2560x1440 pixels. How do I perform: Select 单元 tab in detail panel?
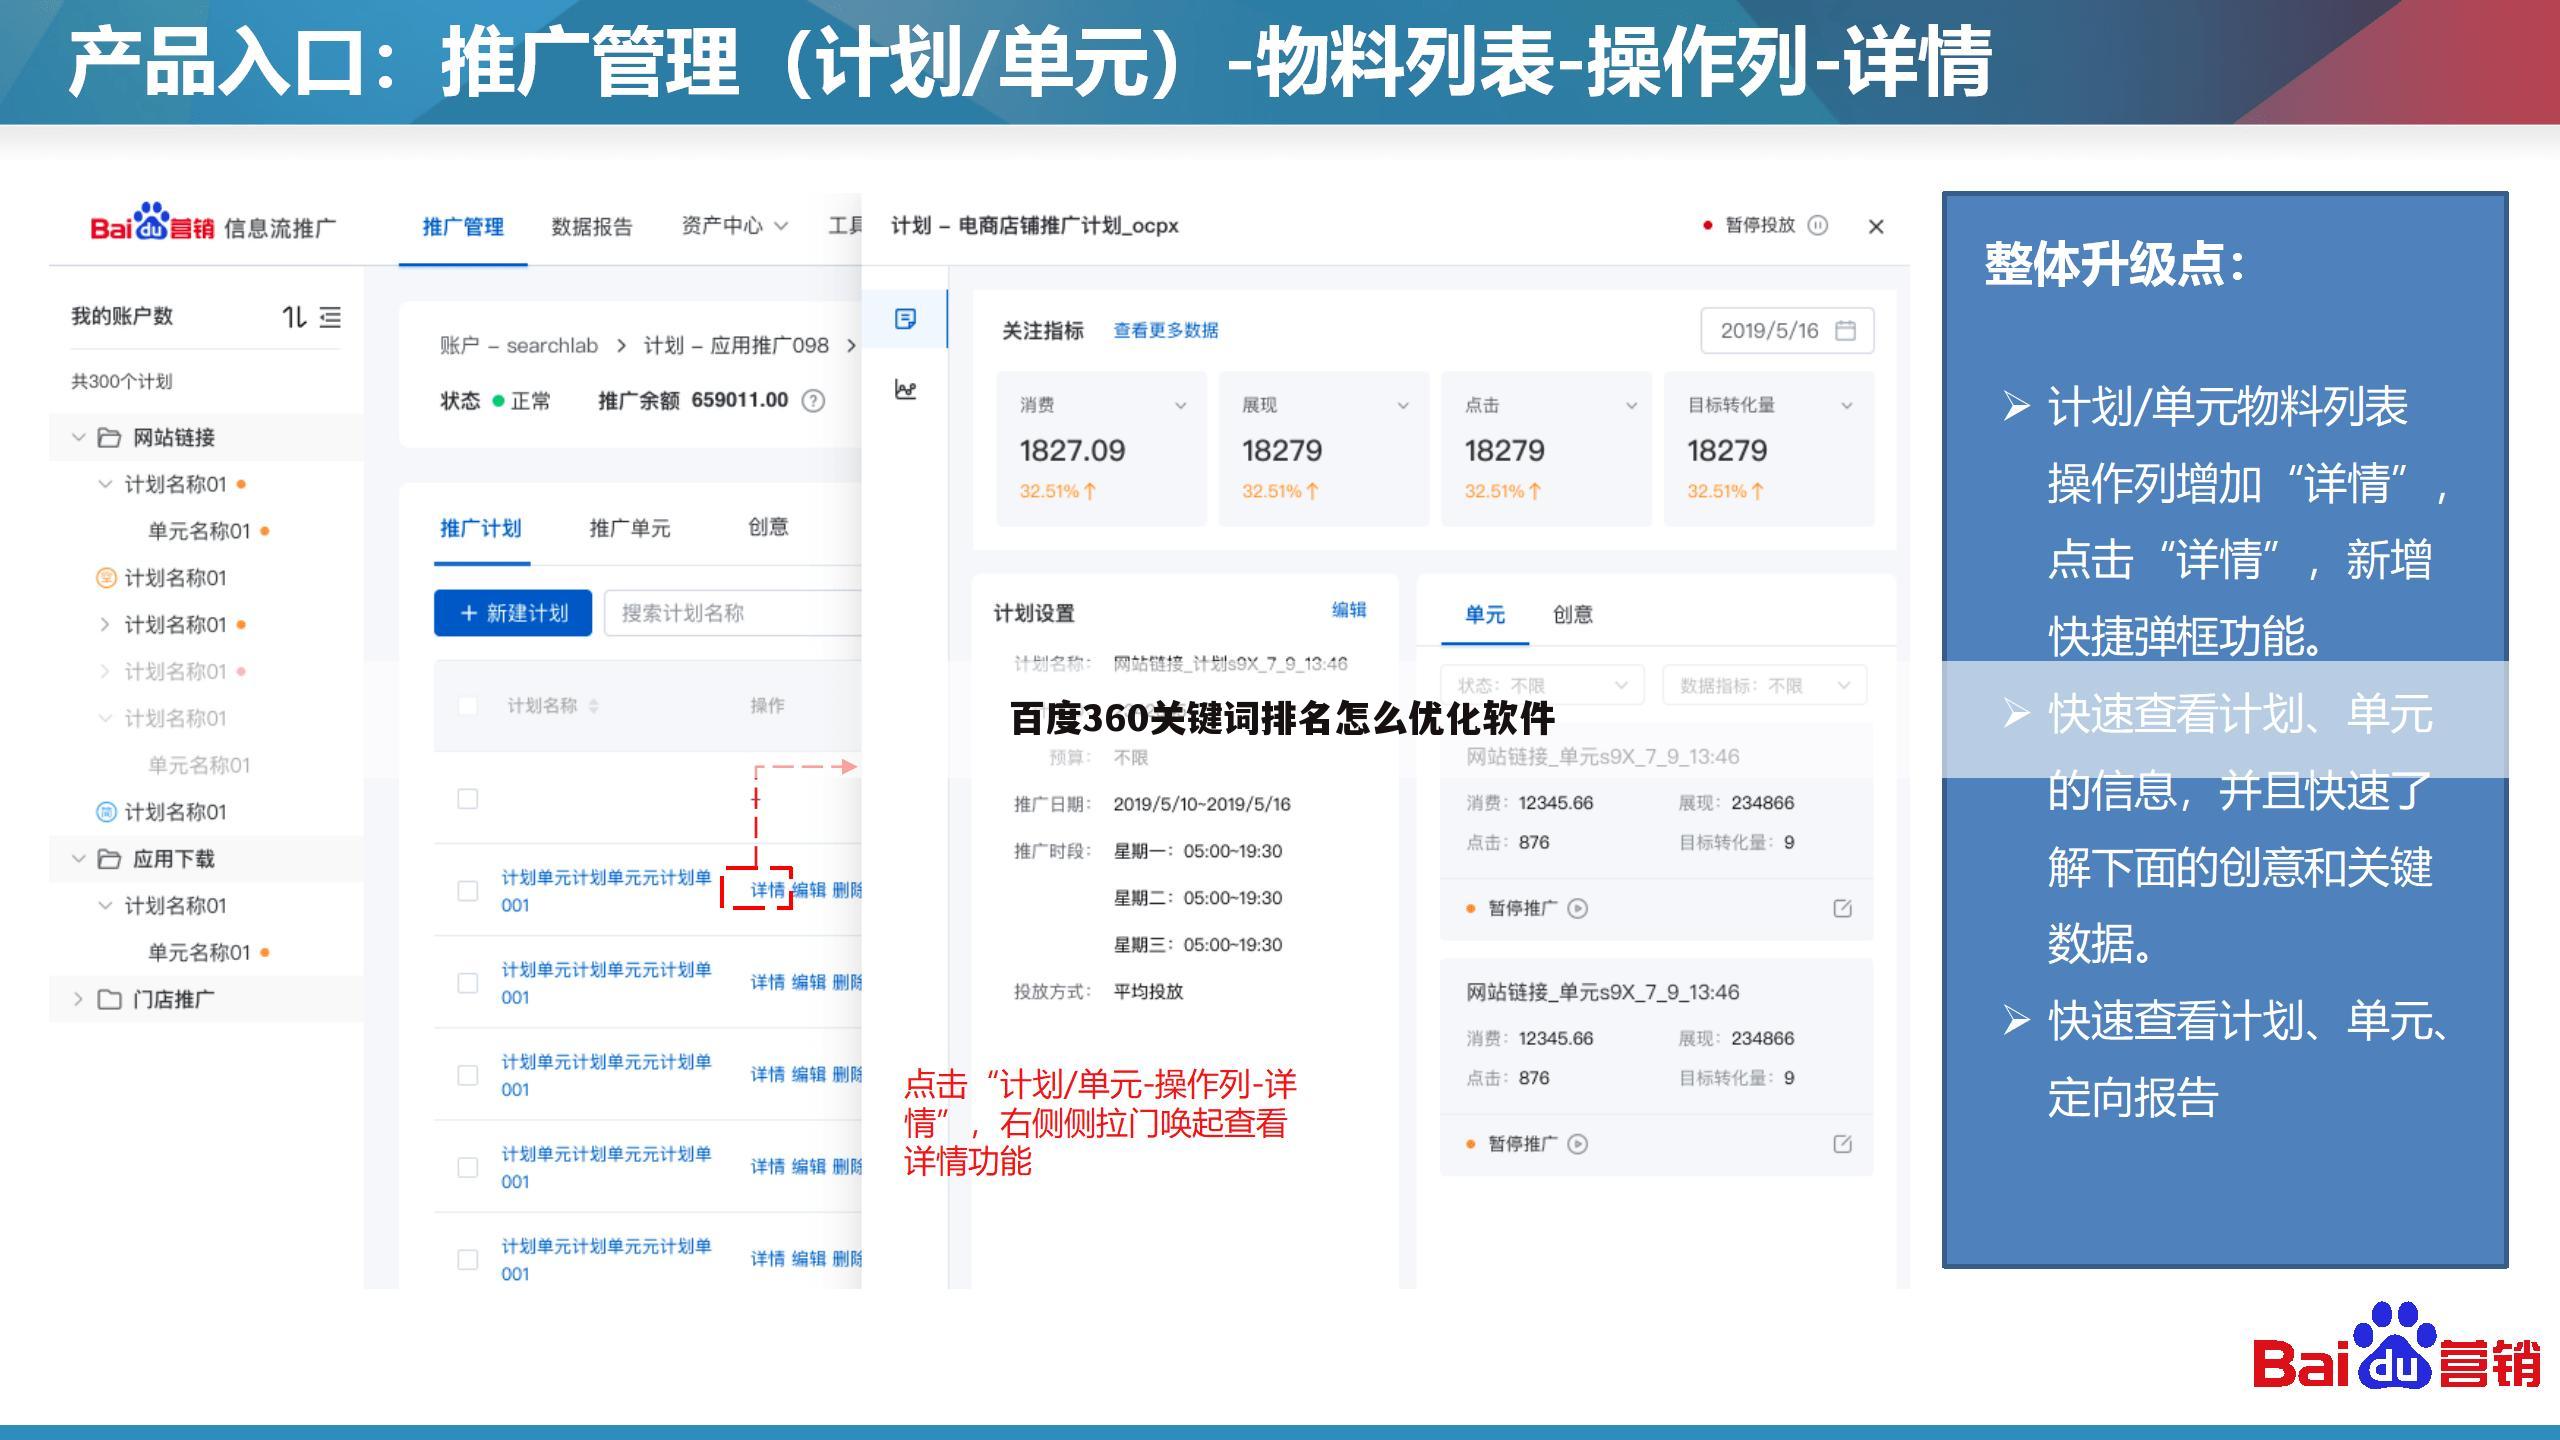(x=1485, y=615)
